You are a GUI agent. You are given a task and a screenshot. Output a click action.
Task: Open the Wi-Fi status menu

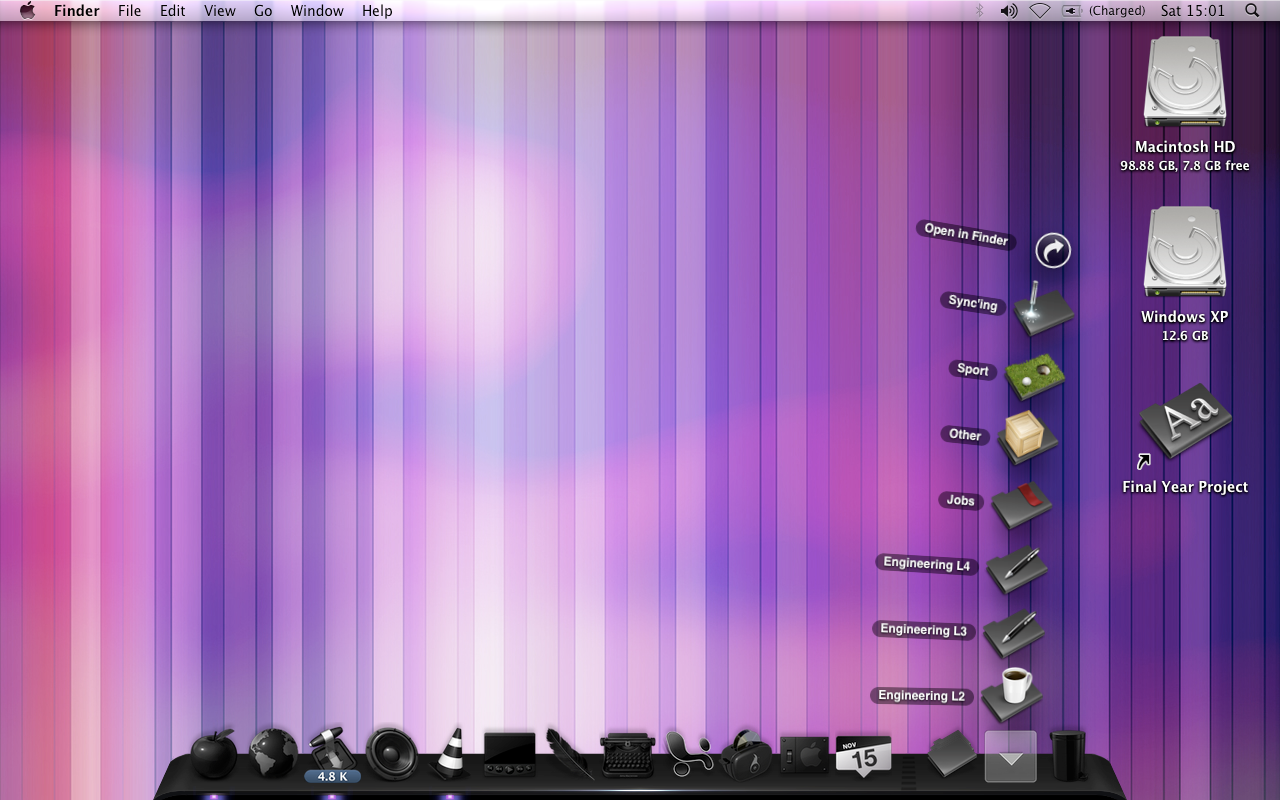(1039, 11)
